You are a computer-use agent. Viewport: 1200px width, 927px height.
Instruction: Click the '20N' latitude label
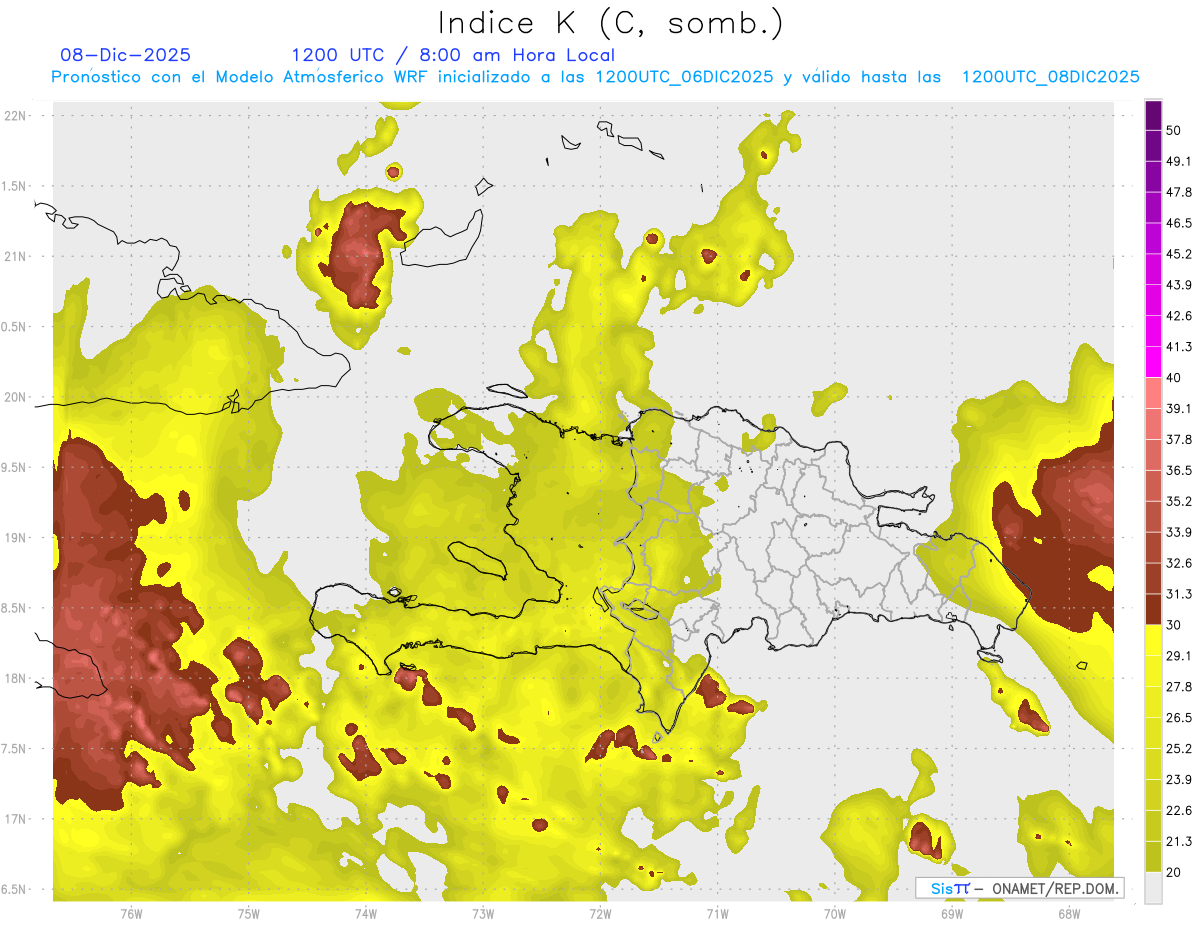(15, 397)
